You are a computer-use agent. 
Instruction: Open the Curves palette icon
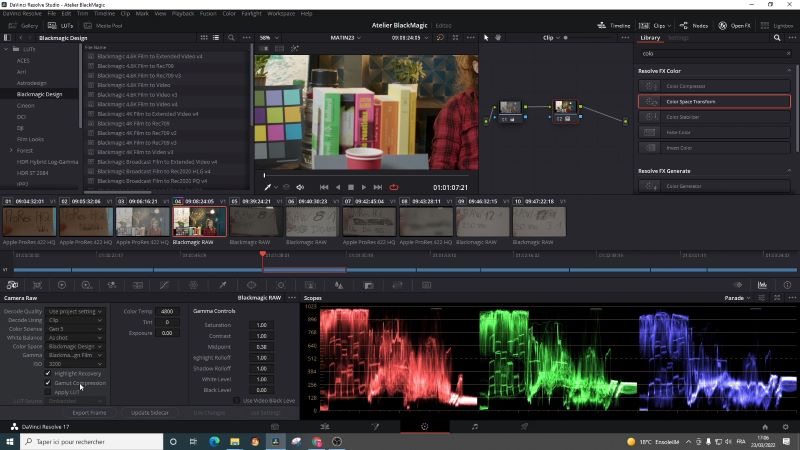pos(164,285)
